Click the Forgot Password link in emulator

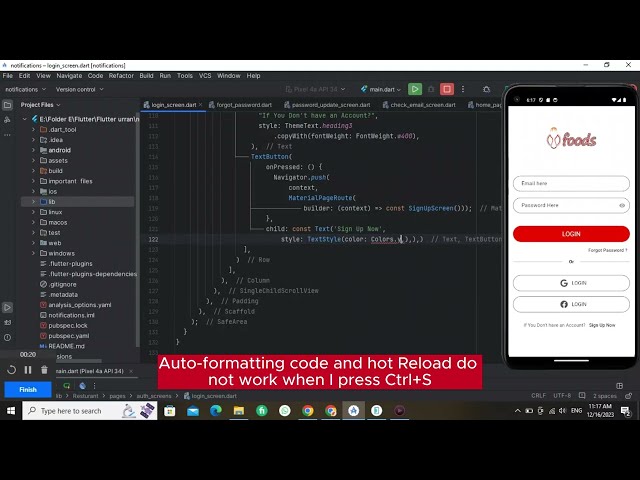(x=608, y=250)
